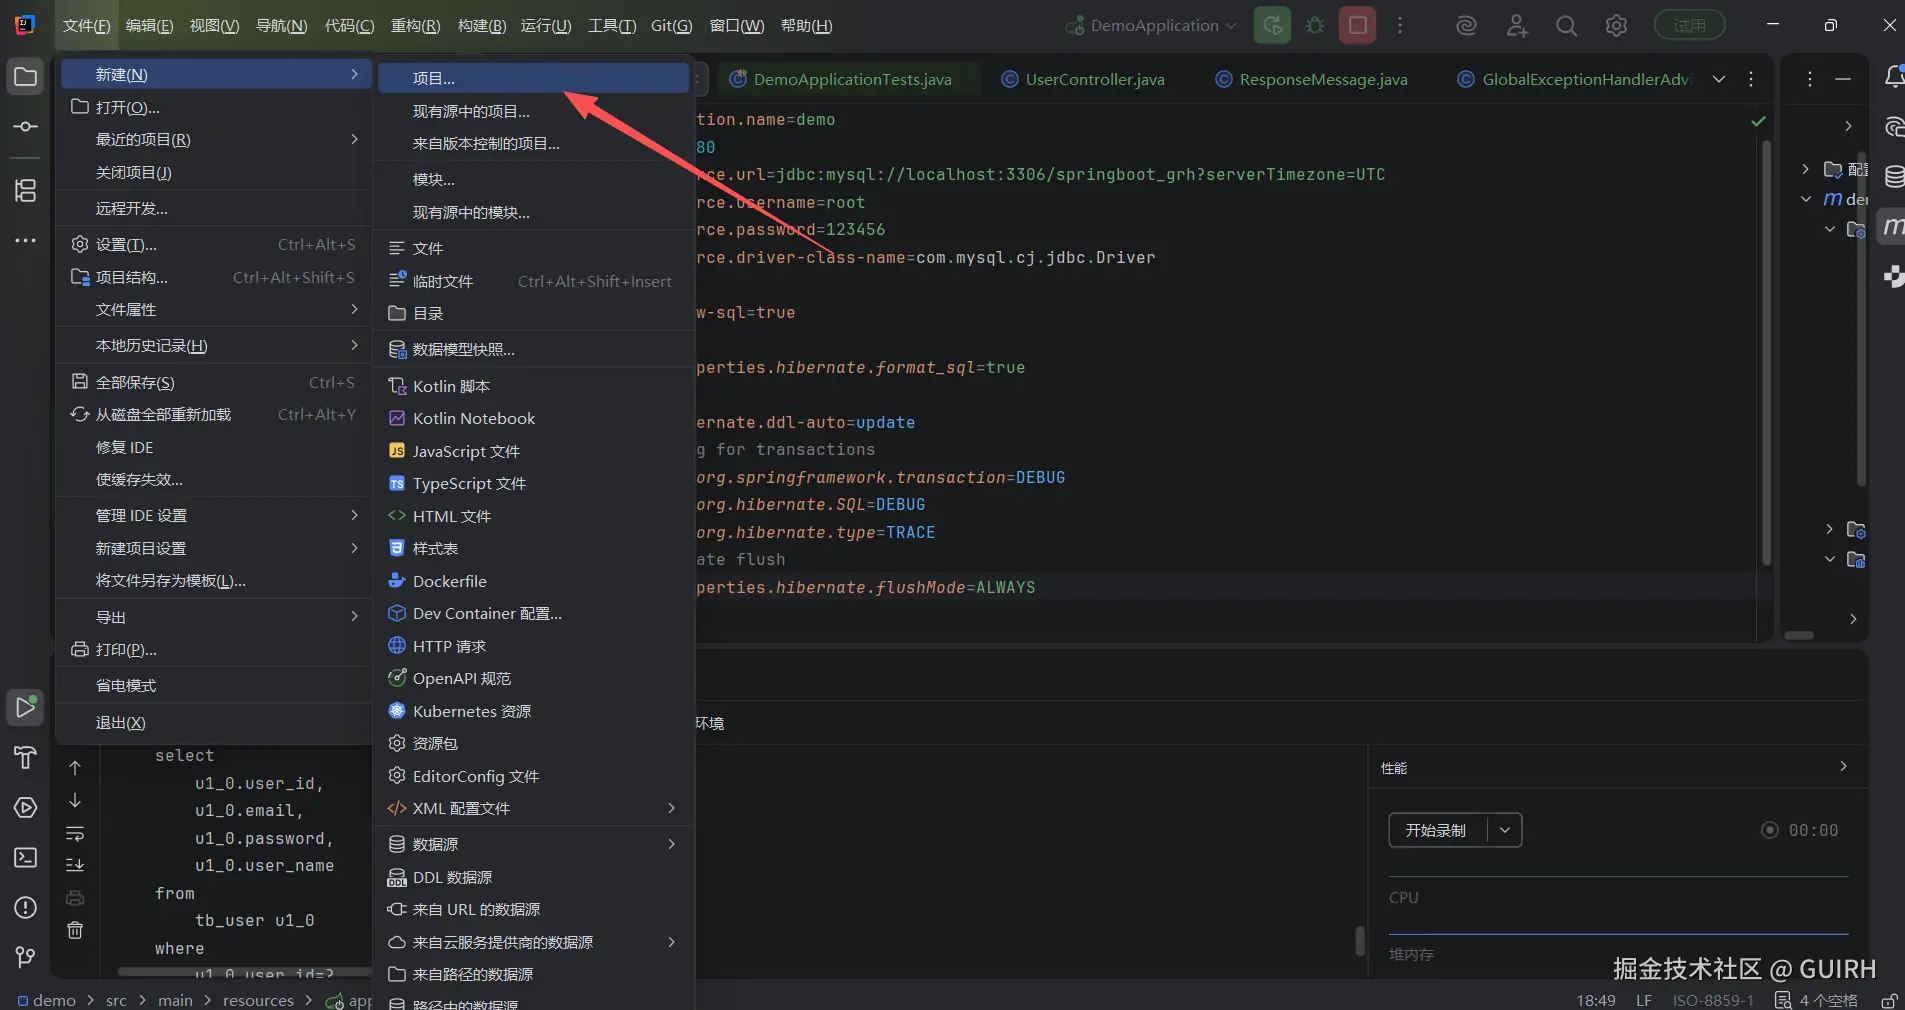Click the 18:49 caret position indicator
1905x1010 pixels.
[1596, 1000]
